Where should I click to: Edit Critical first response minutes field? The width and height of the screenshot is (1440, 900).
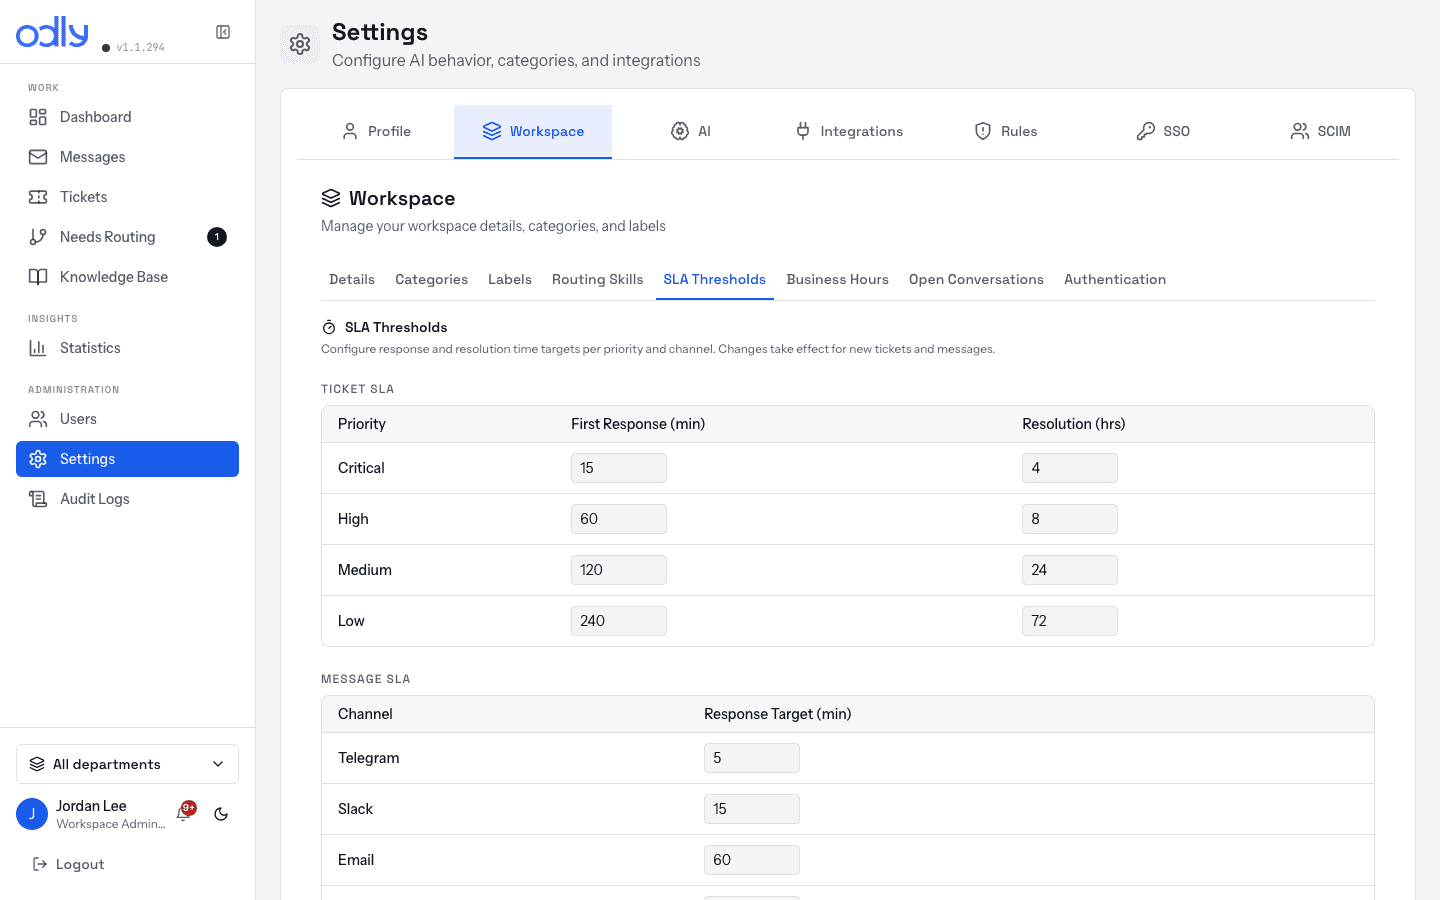pyautogui.click(x=619, y=468)
